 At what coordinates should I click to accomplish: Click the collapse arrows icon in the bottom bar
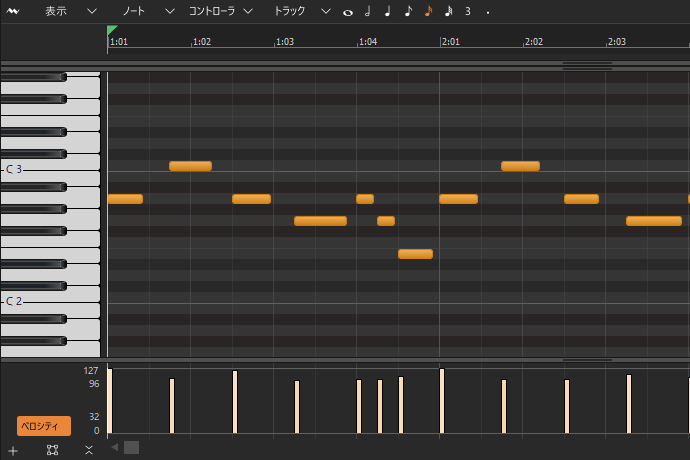(x=89, y=450)
